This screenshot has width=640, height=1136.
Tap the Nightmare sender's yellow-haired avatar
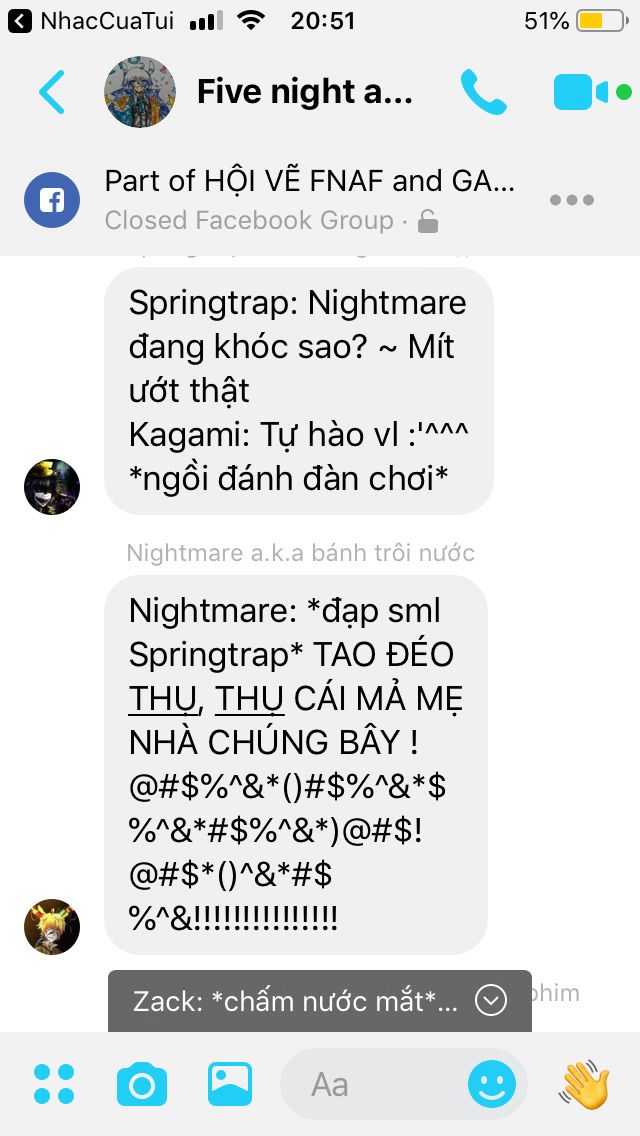51,927
